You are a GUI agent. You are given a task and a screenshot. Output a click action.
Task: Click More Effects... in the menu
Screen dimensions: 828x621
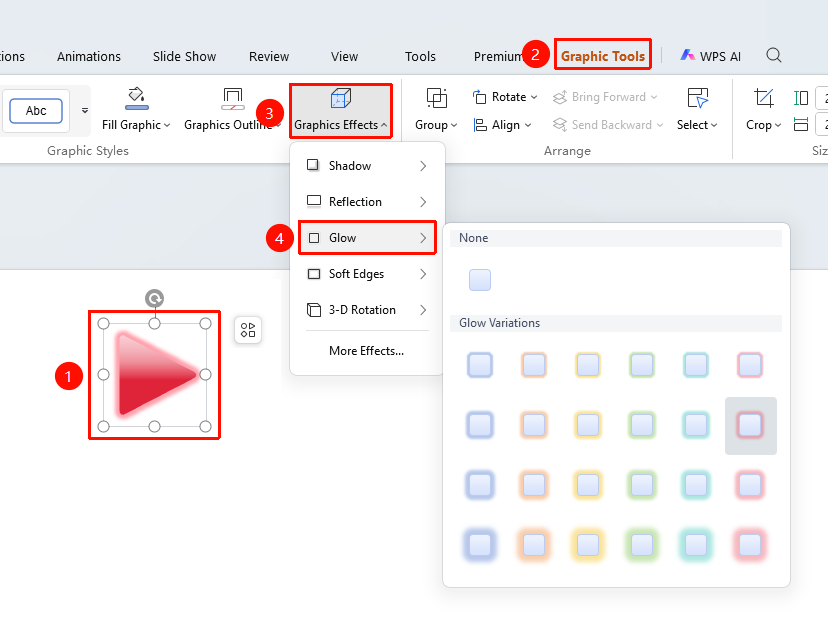(366, 351)
